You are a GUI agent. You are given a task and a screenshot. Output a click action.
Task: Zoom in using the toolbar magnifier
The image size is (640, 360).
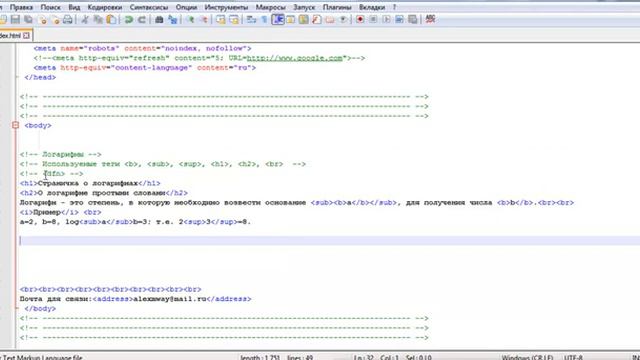(190, 19)
